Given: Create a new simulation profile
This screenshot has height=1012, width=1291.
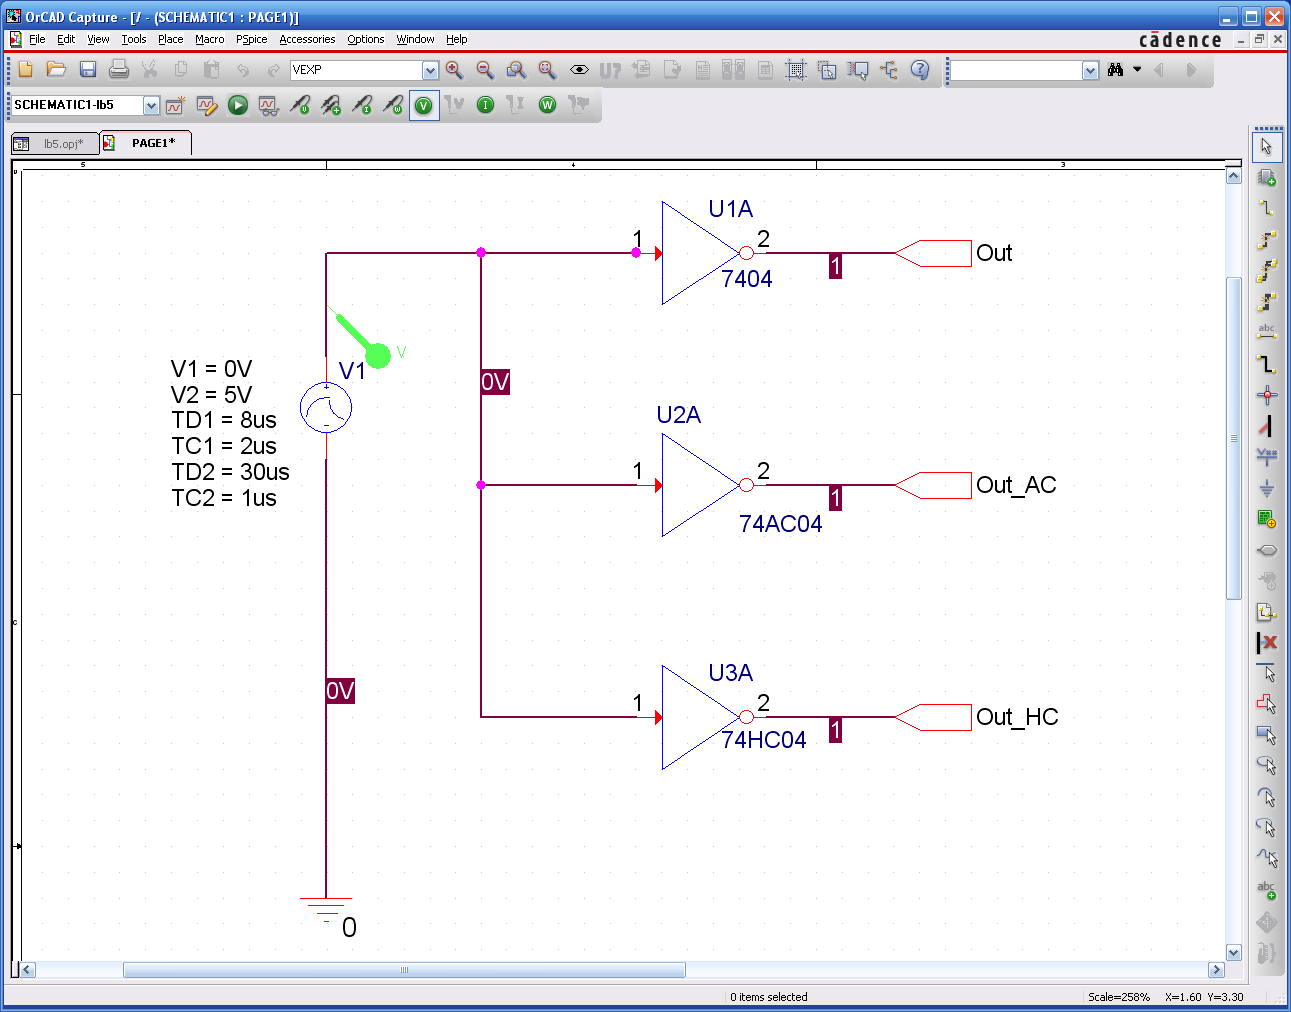Looking at the screenshot, I should tap(176, 105).
